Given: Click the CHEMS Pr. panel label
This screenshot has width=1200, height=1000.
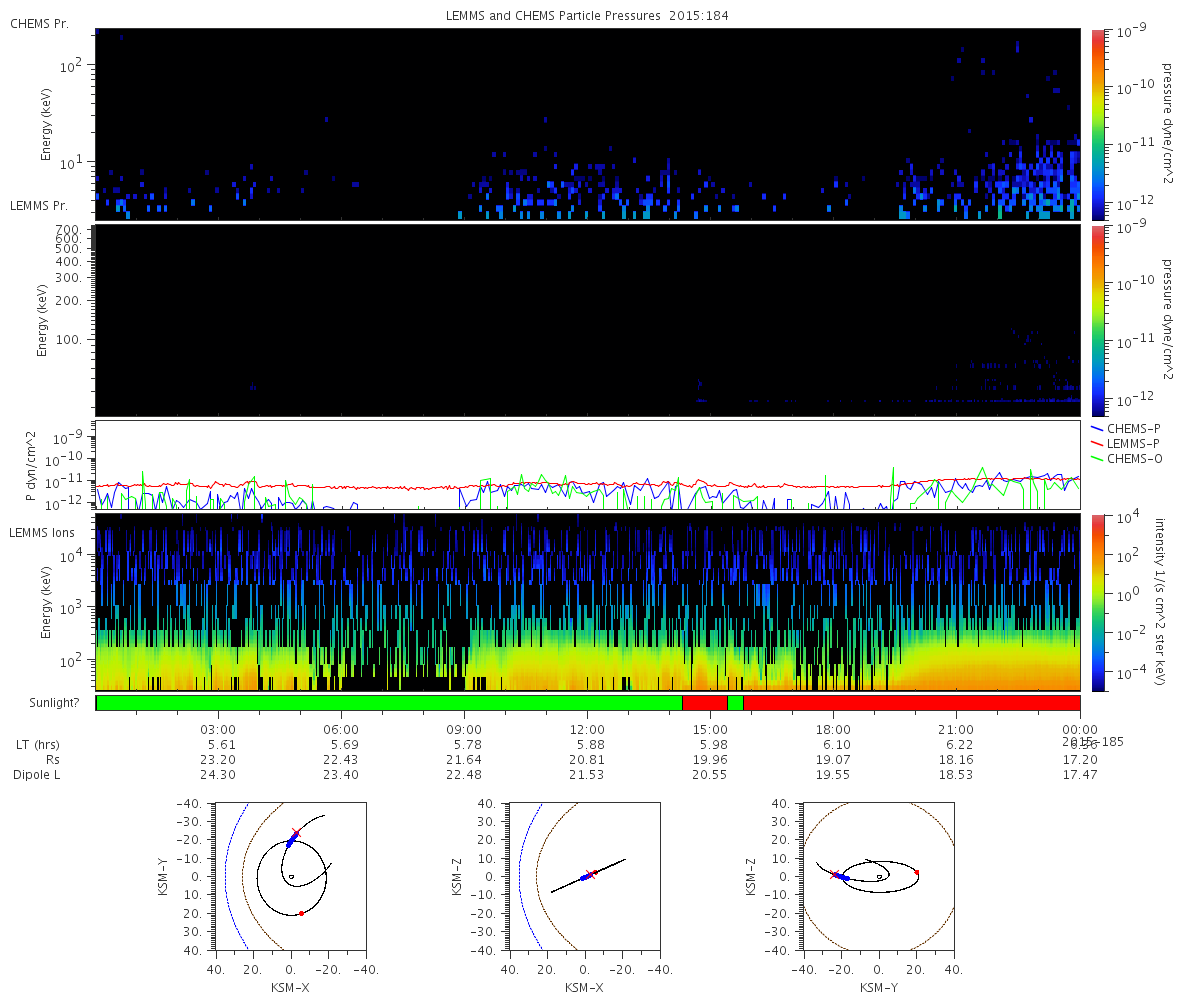Looking at the screenshot, I should pyautogui.click(x=39, y=23).
